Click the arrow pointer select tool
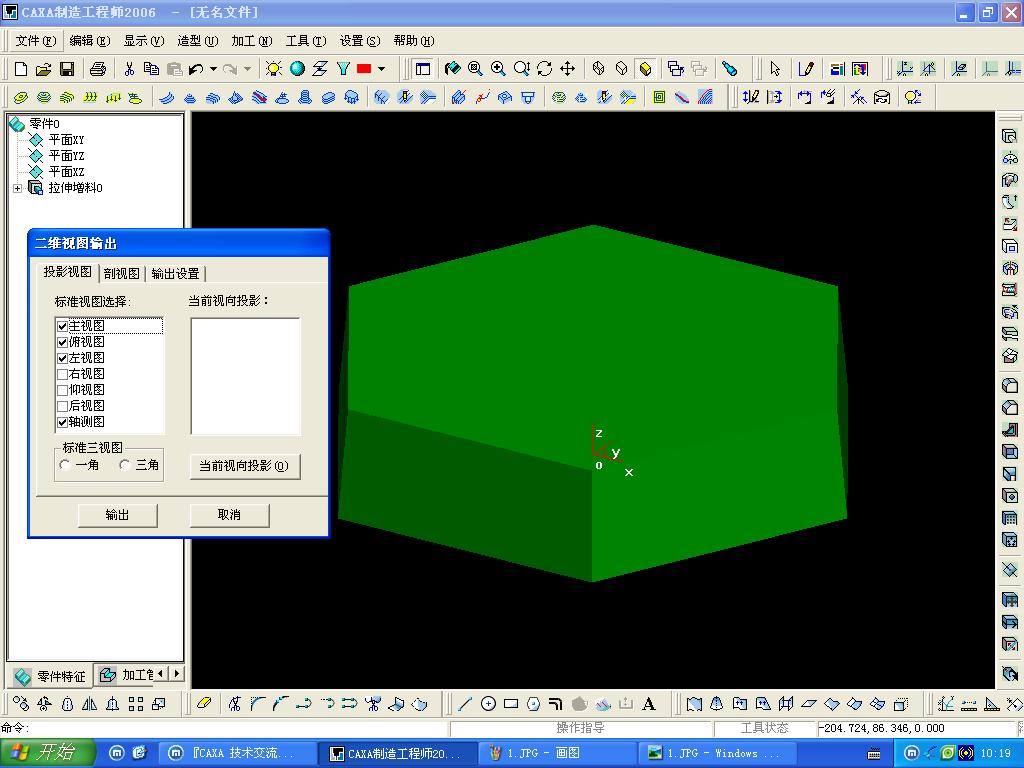This screenshot has height=768, width=1024. coord(775,69)
